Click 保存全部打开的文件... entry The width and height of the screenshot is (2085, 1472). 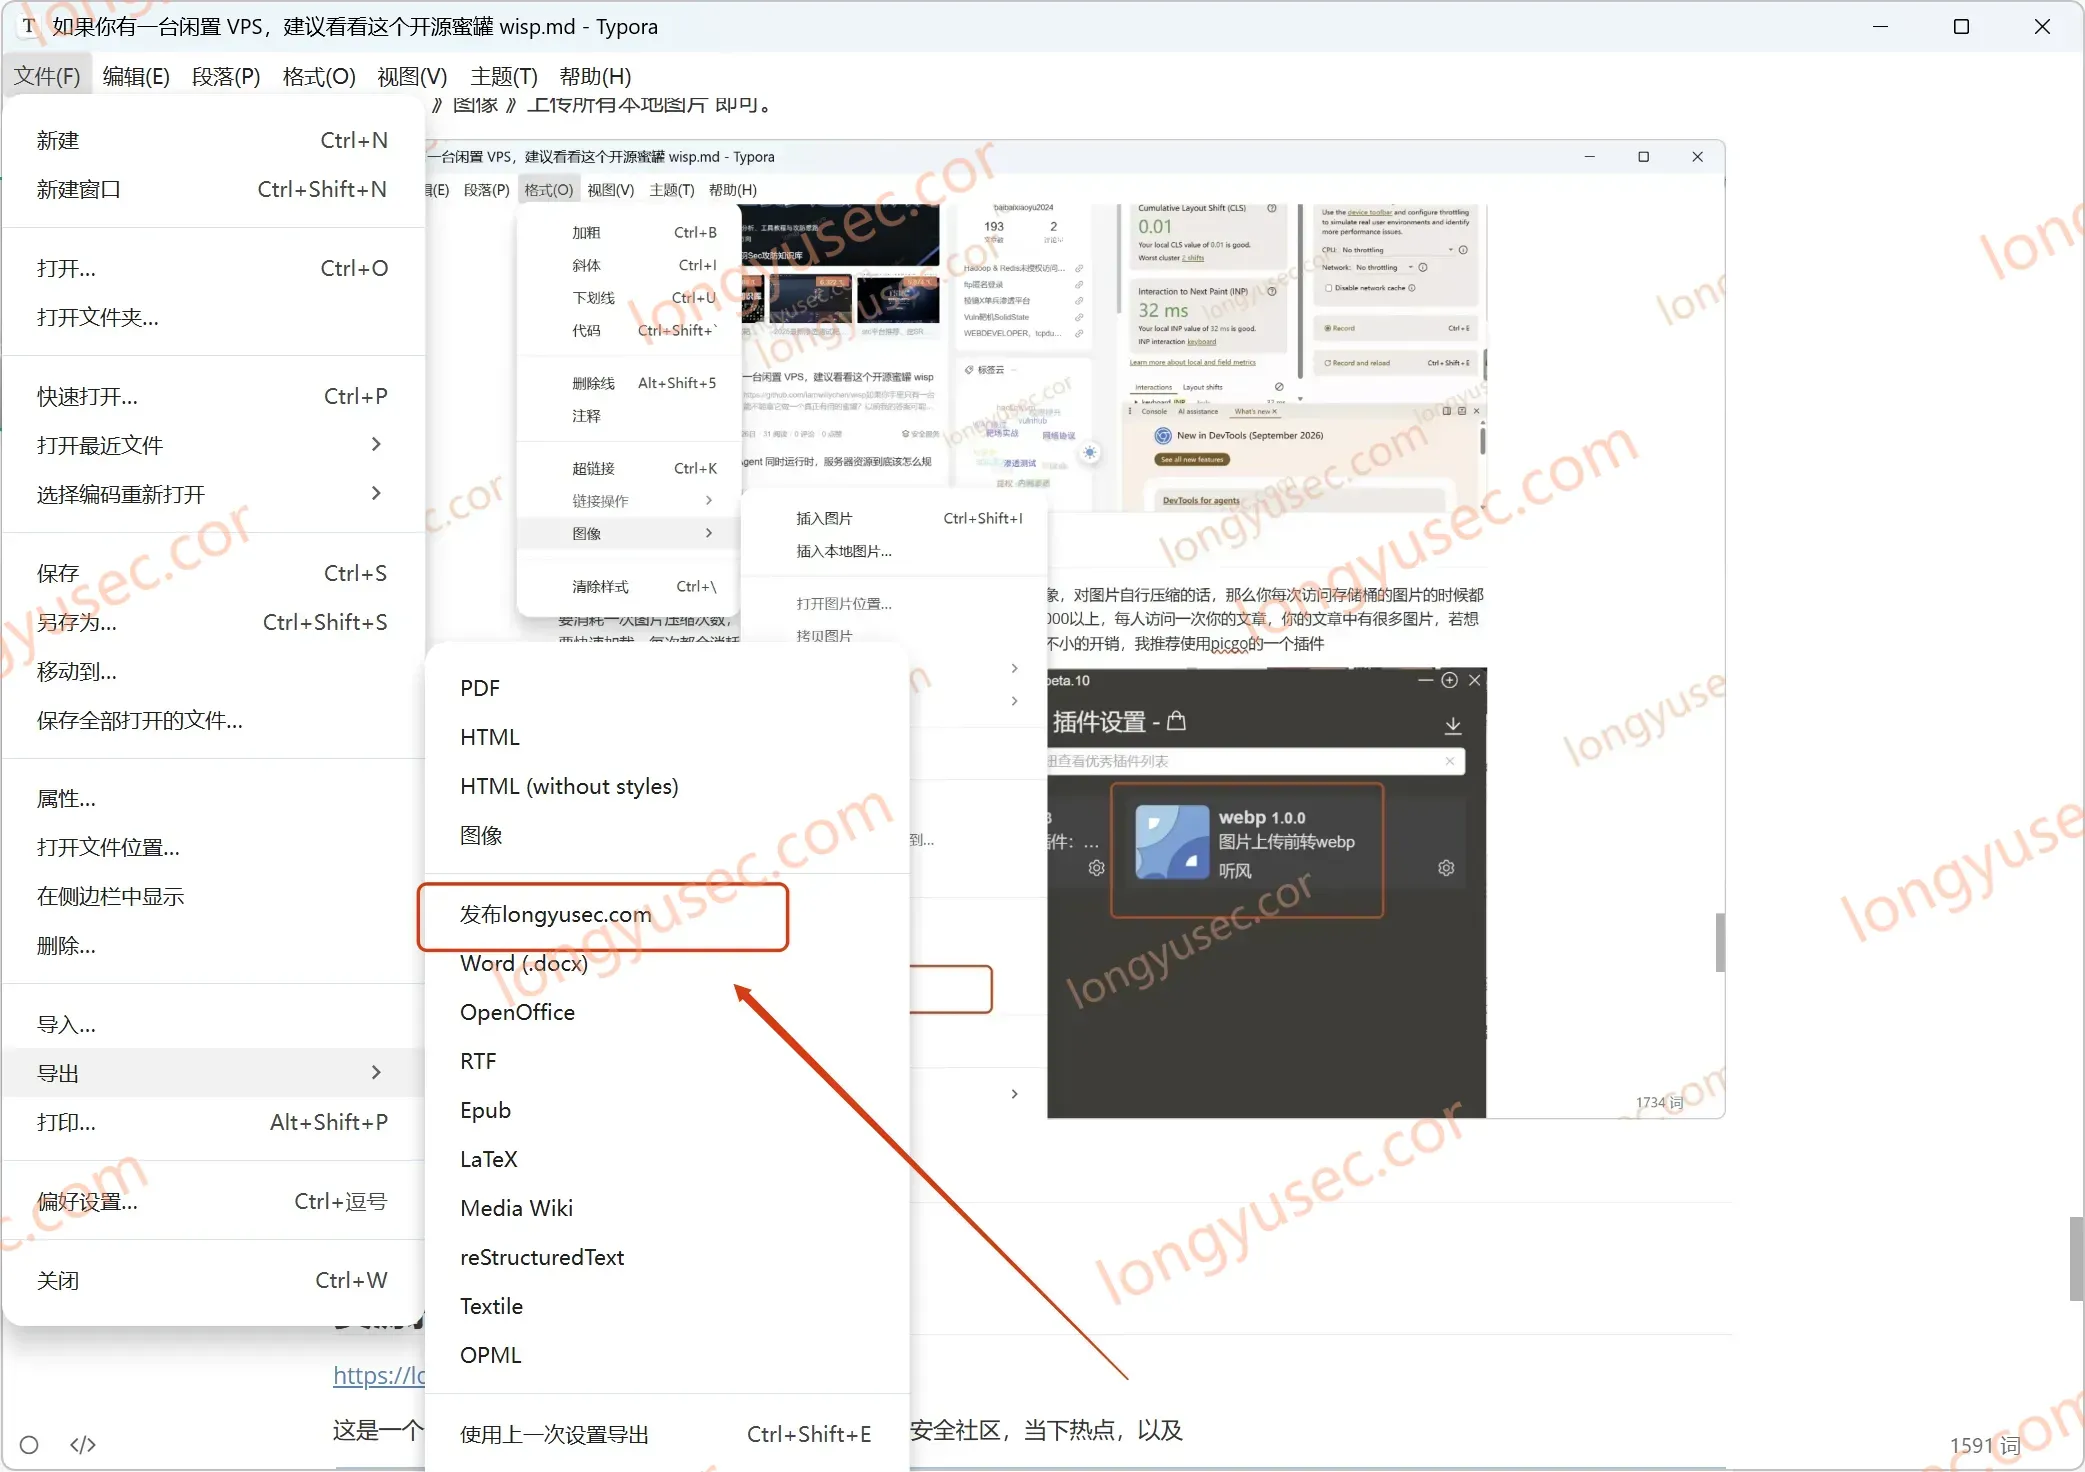click(x=212, y=720)
